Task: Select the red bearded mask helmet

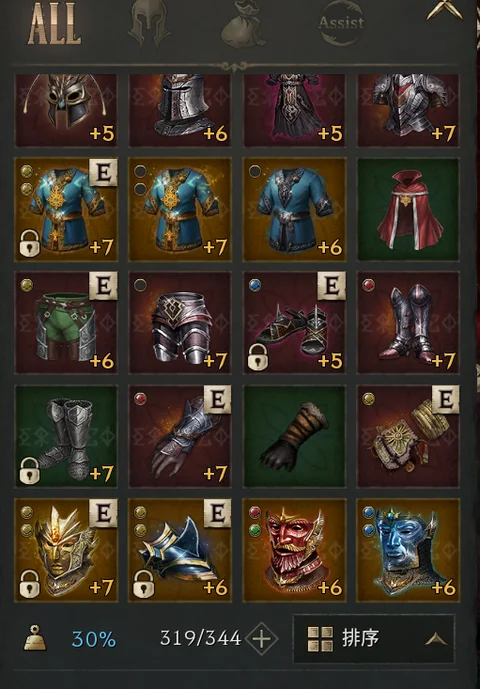Action: [x=294, y=550]
